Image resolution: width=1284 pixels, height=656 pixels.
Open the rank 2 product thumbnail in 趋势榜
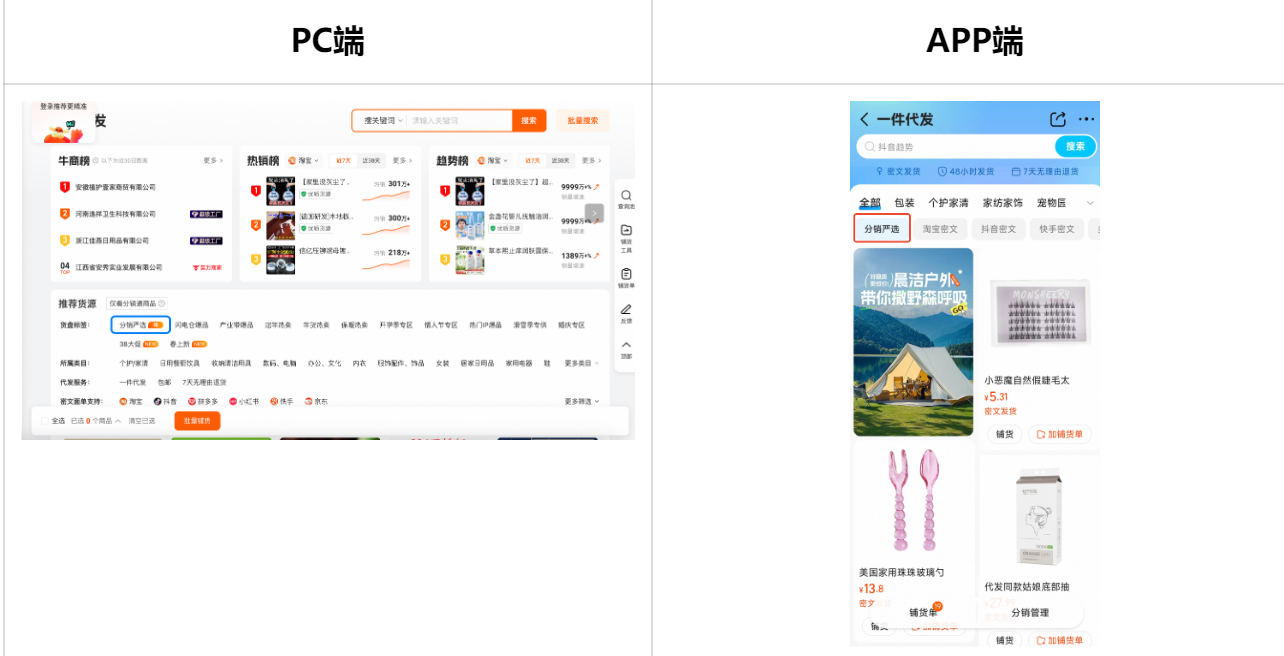(x=470, y=225)
